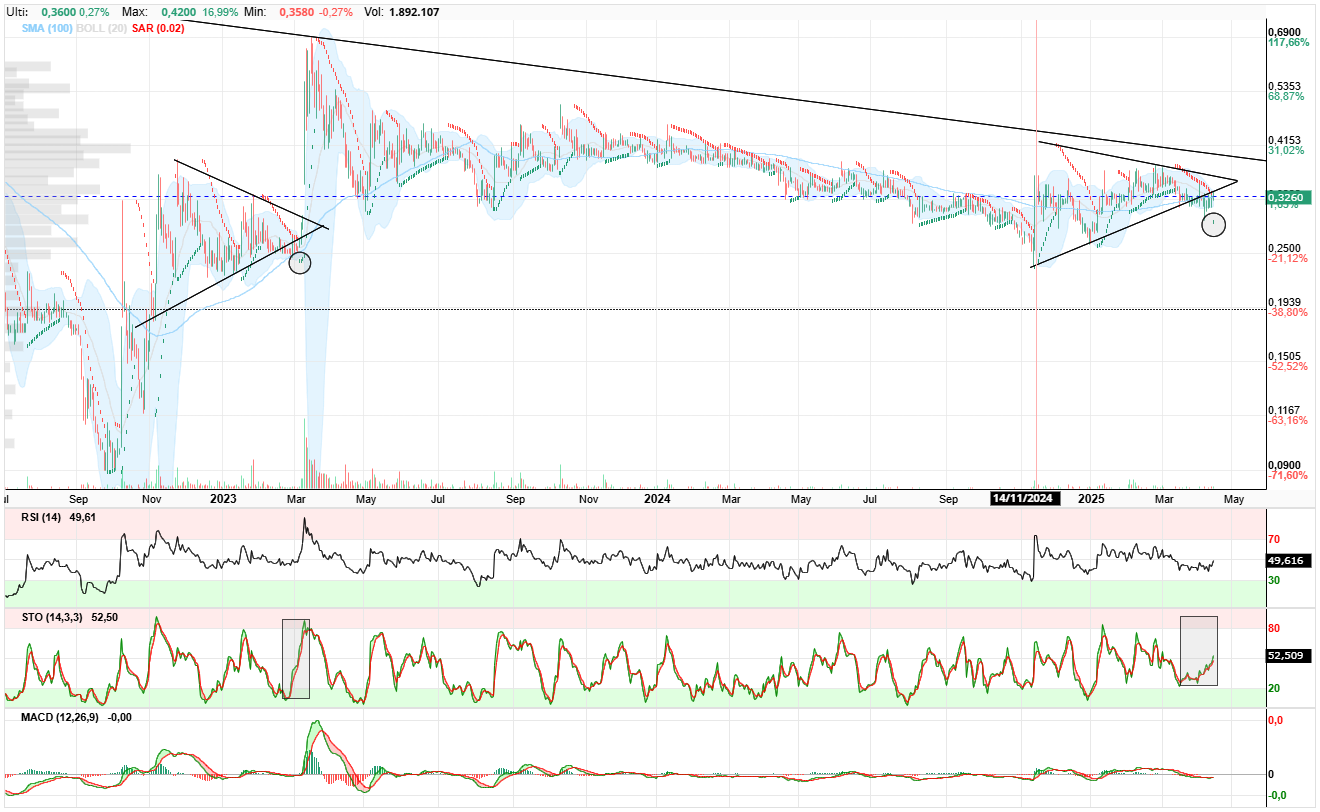Screen dimensions: 1320x812
Task: Select the circle marker near March 2023
Action: coord(300,263)
